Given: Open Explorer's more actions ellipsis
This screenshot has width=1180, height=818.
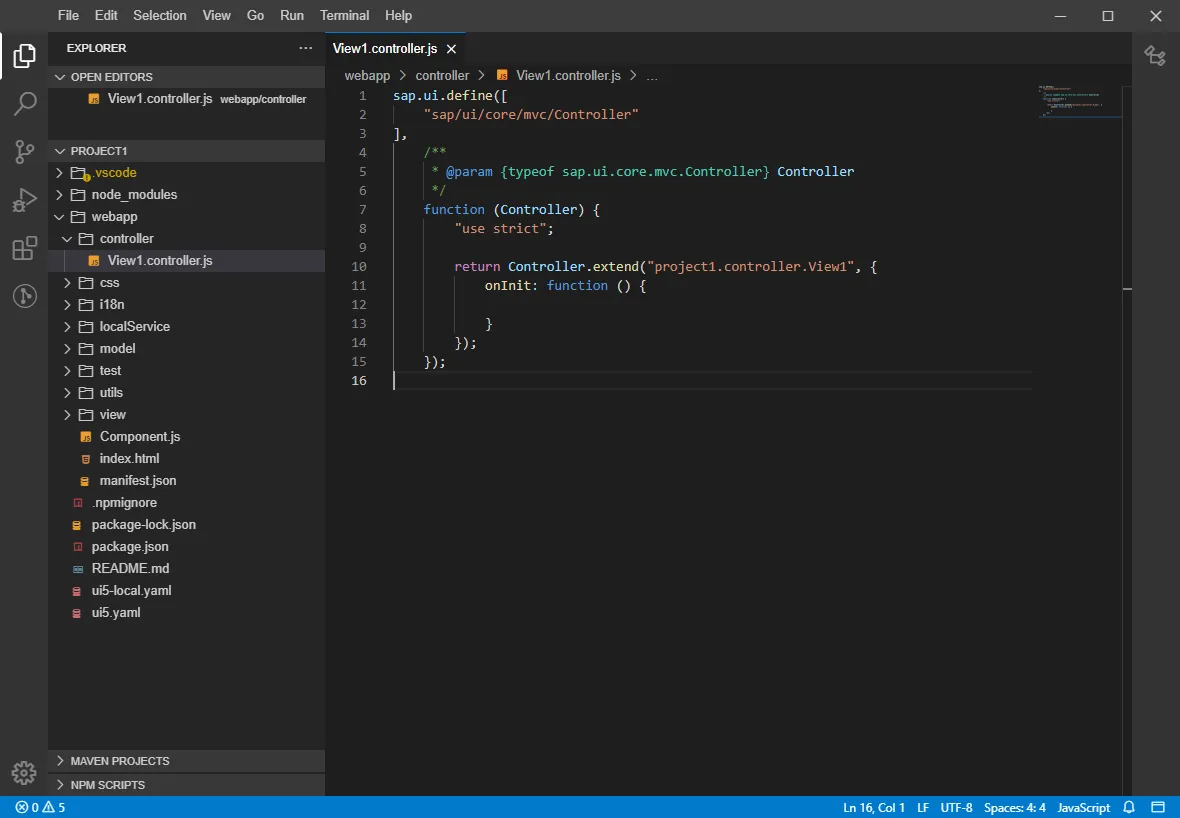Looking at the screenshot, I should [305, 48].
